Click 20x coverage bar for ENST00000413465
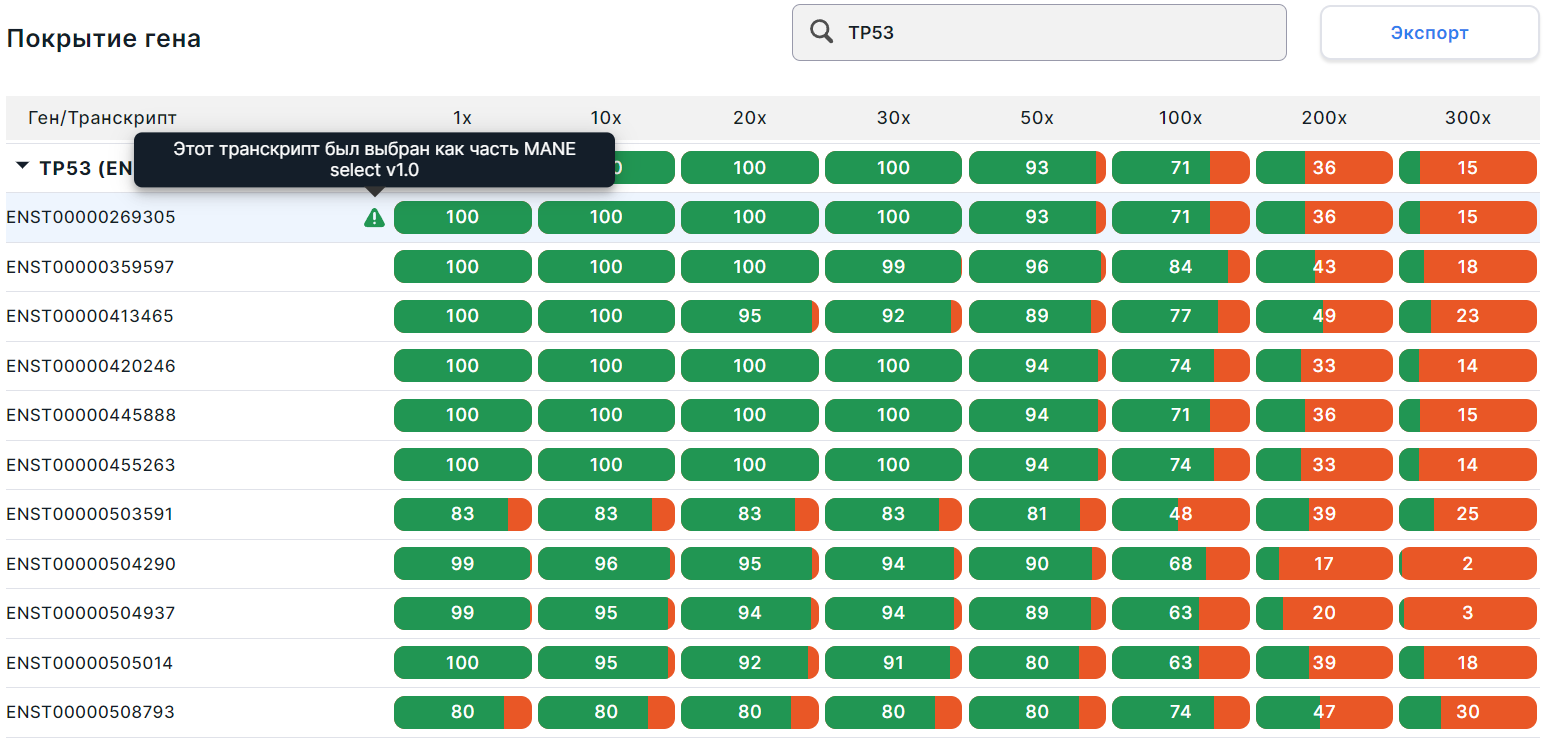Viewport: 1548px width, 742px height. pyautogui.click(x=750, y=316)
